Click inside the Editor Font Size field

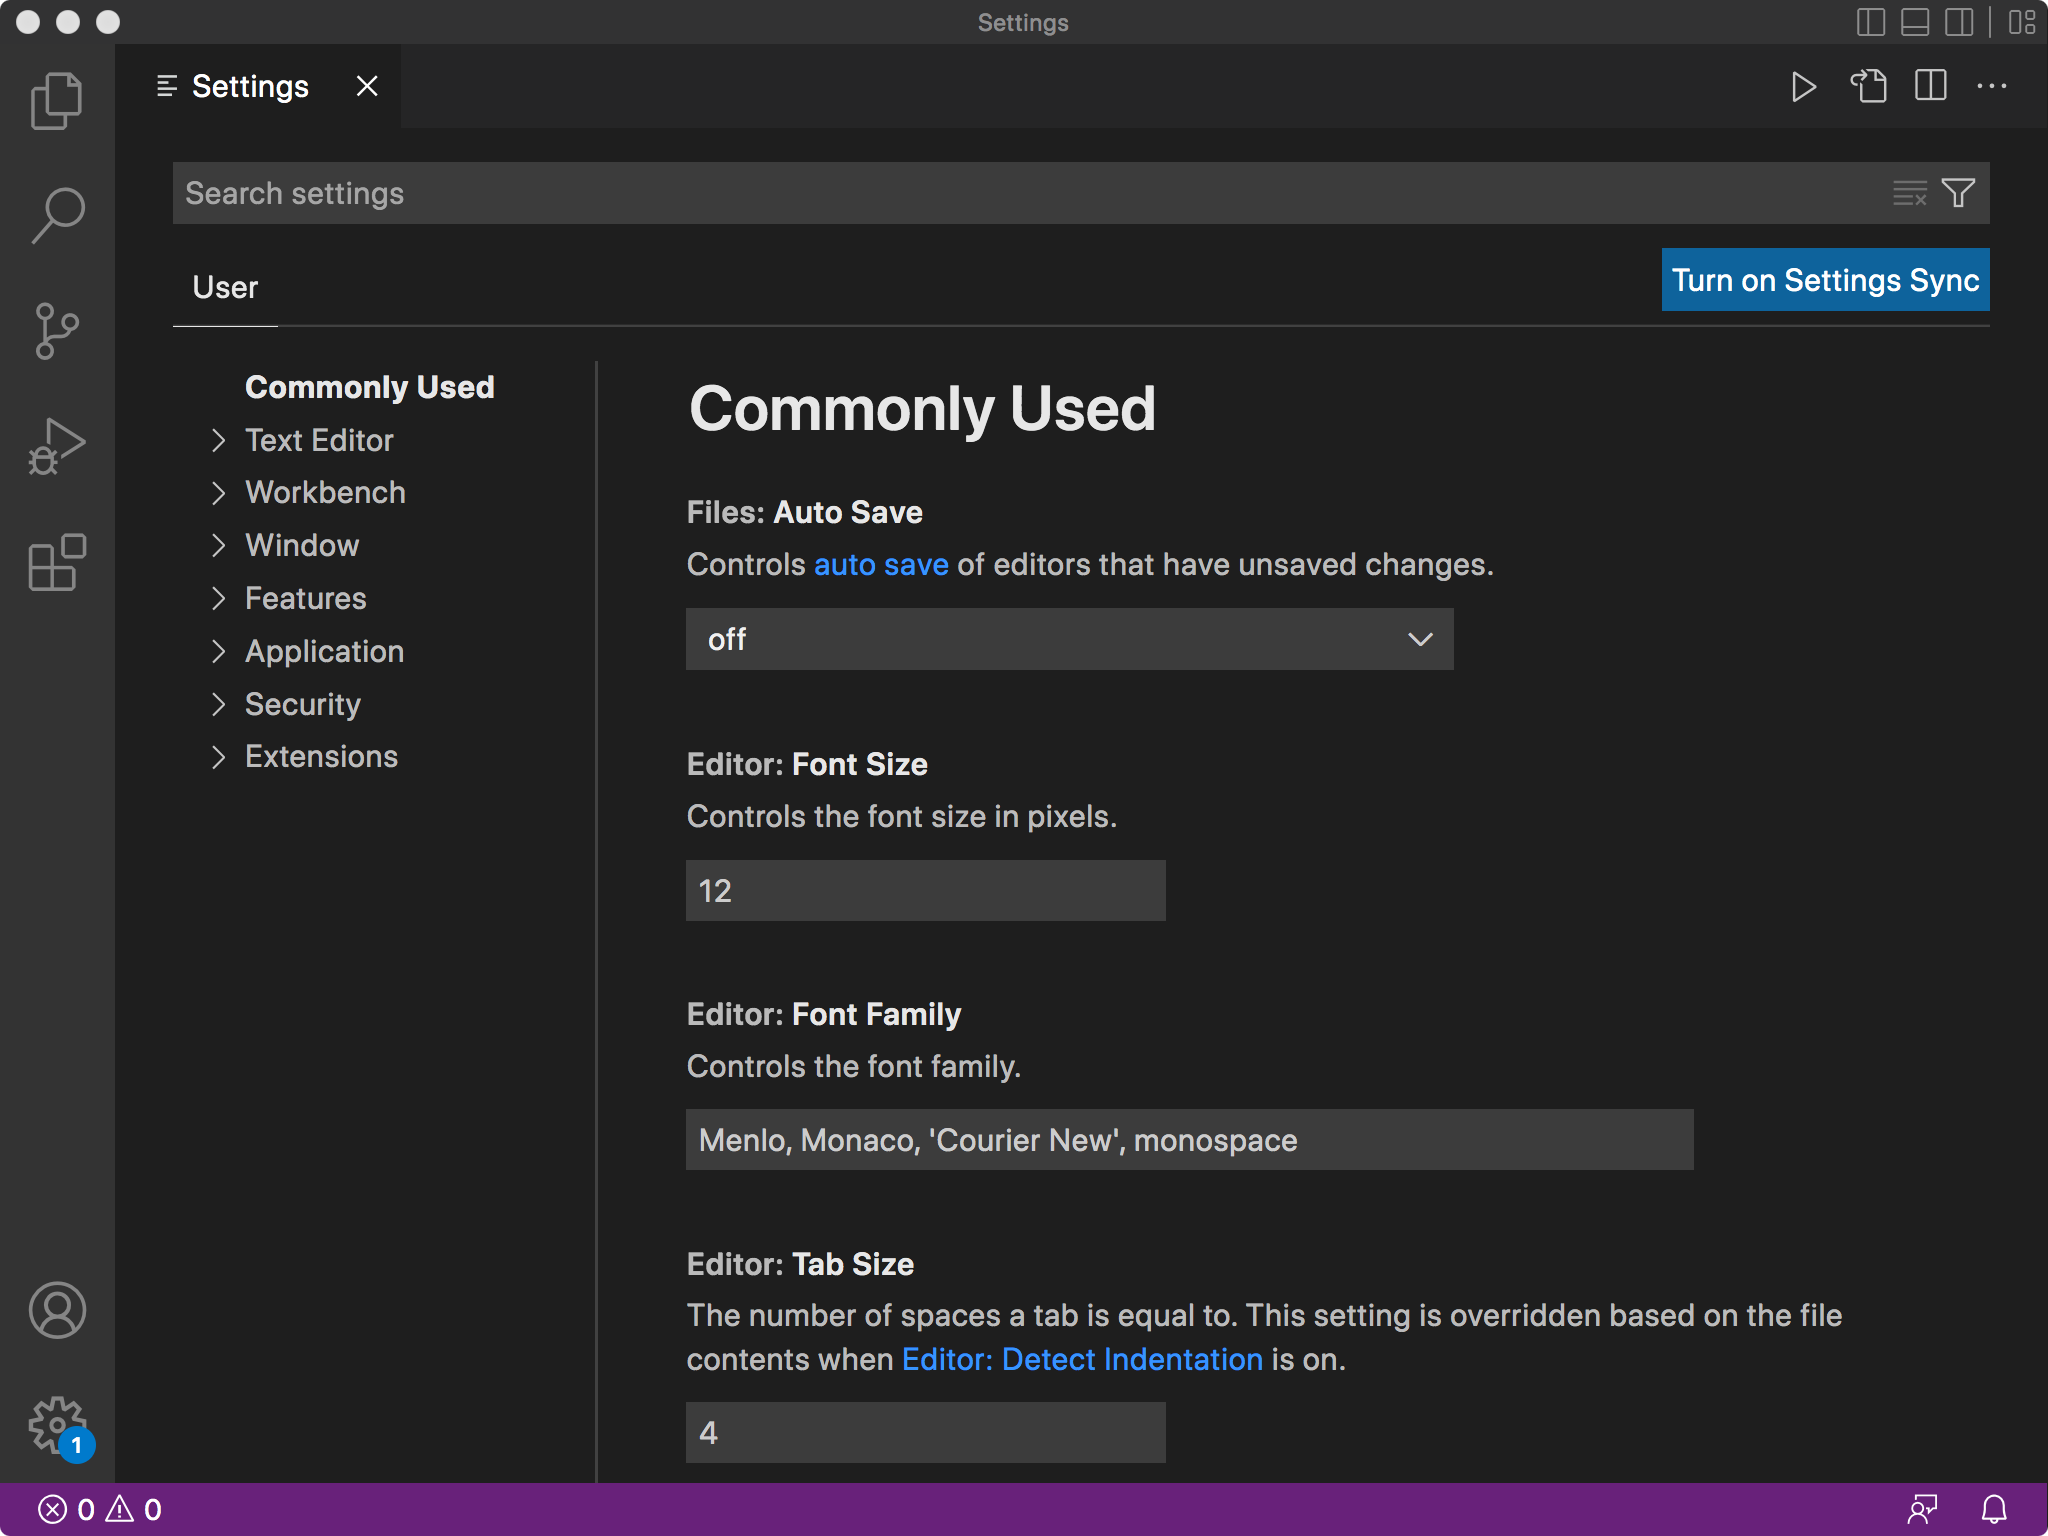click(924, 890)
